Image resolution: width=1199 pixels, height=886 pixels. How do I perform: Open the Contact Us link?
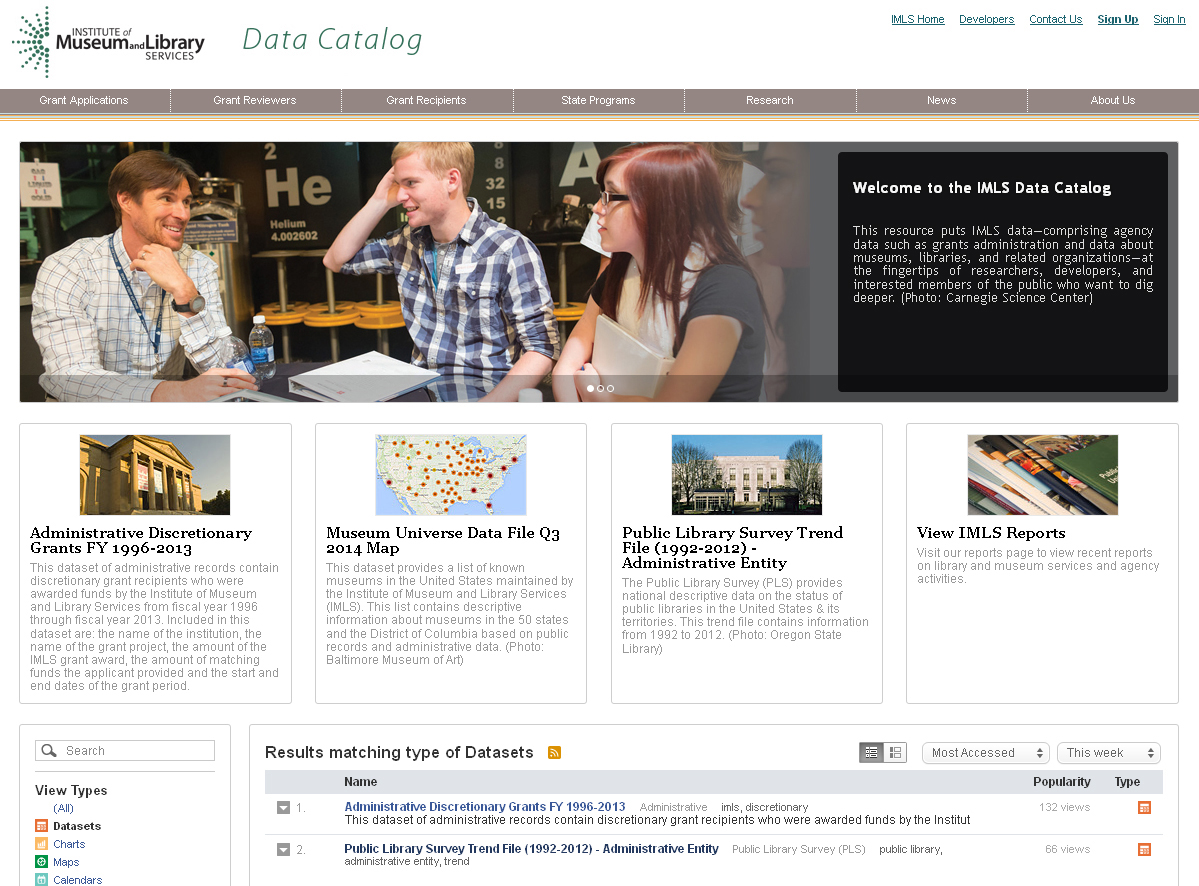point(1055,19)
